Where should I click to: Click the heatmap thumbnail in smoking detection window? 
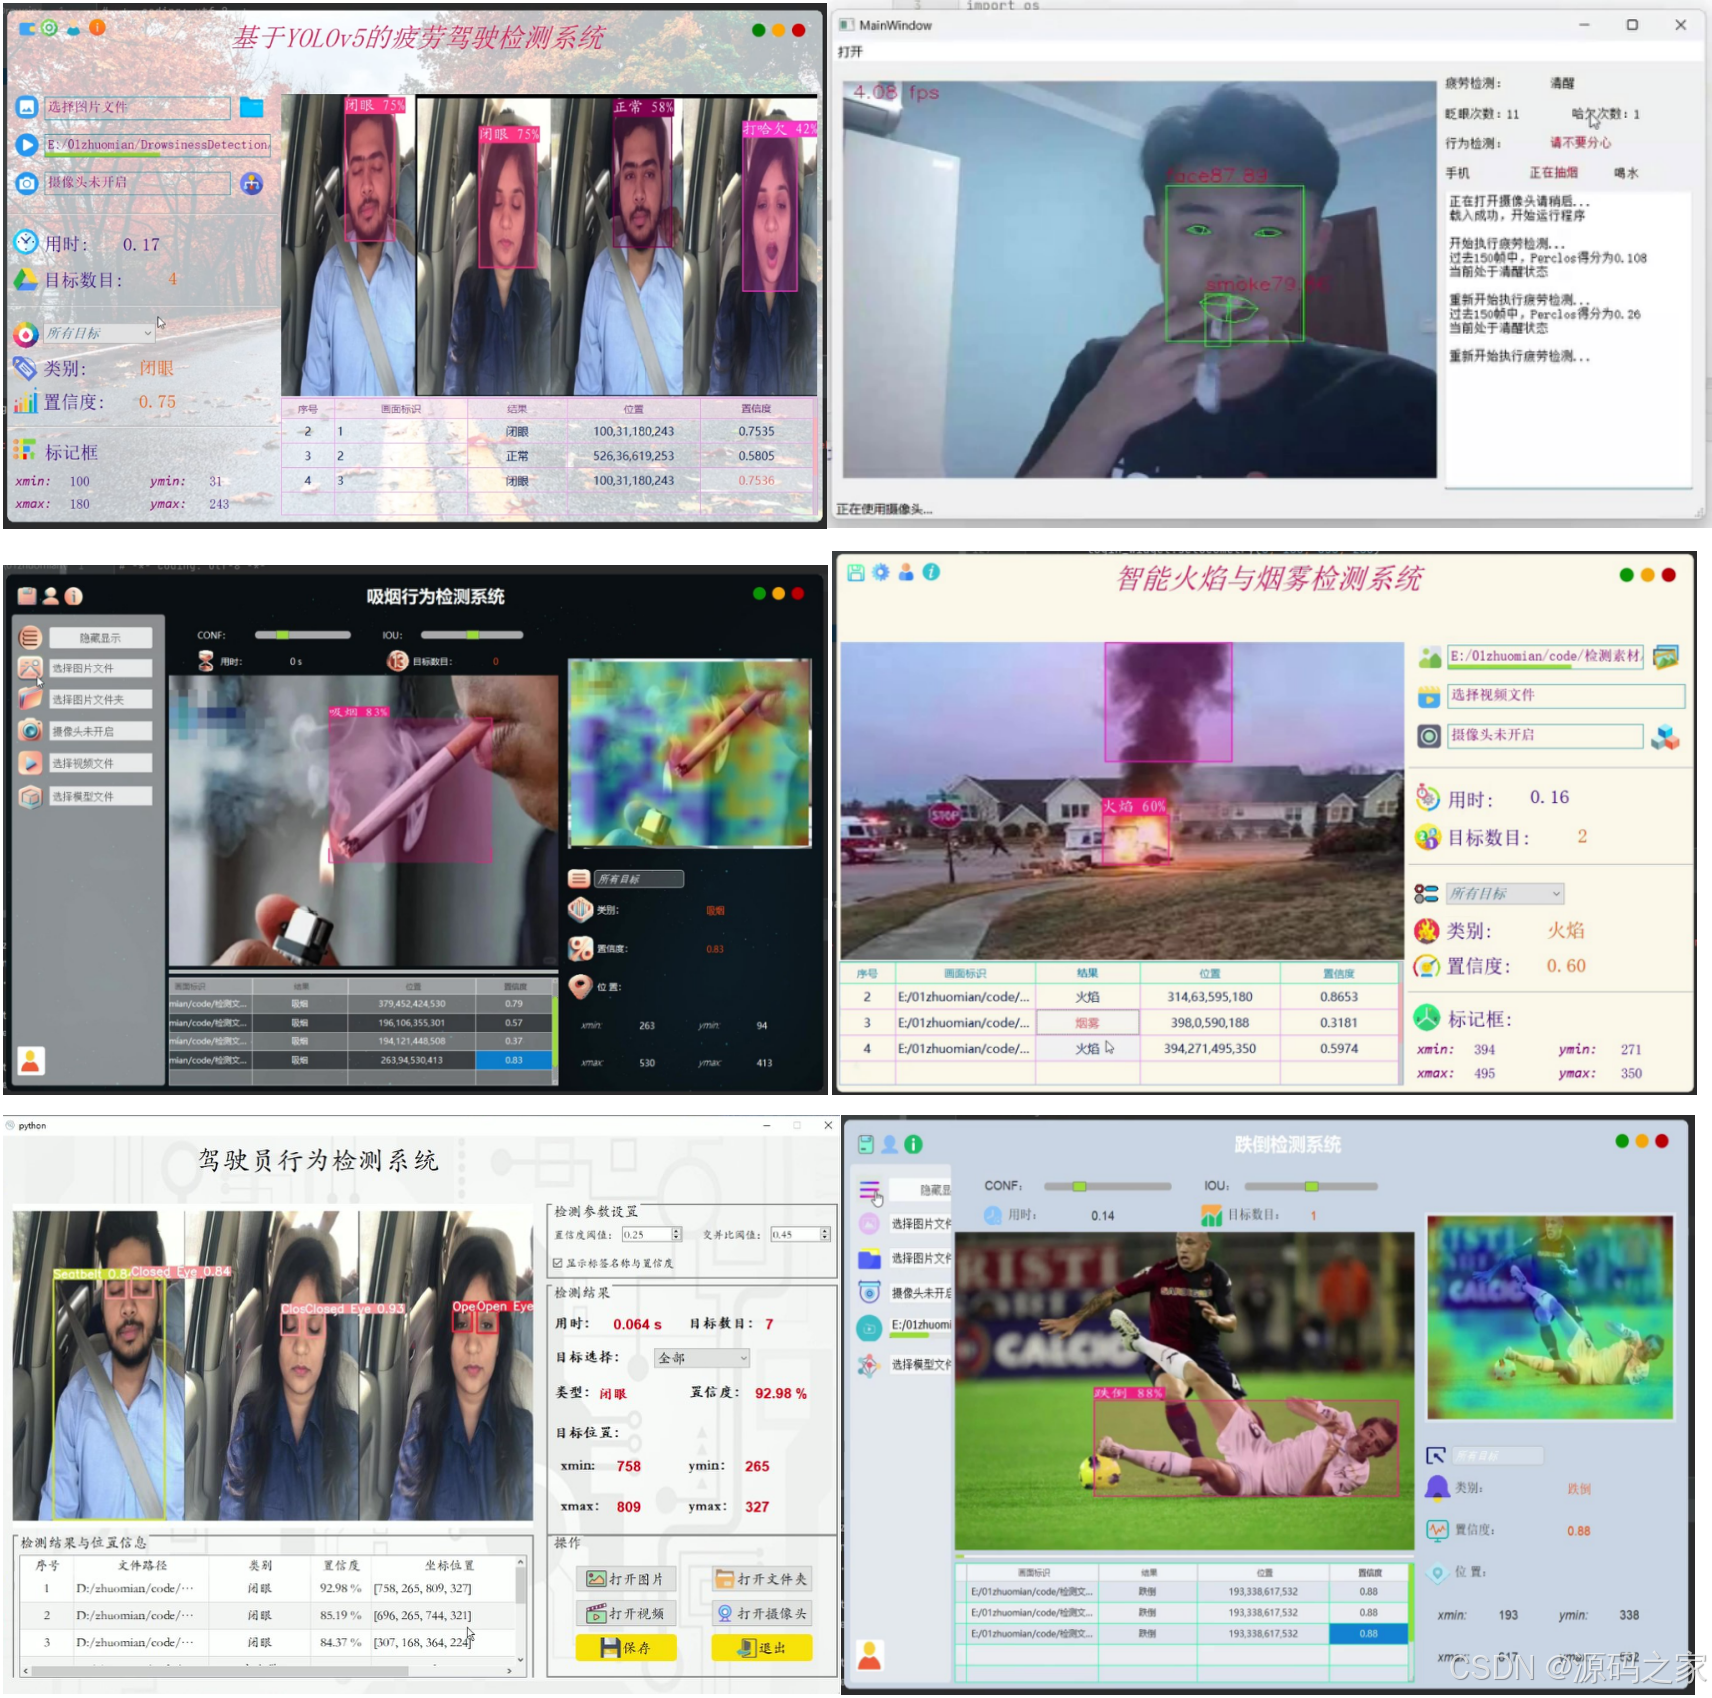click(x=690, y=753)
